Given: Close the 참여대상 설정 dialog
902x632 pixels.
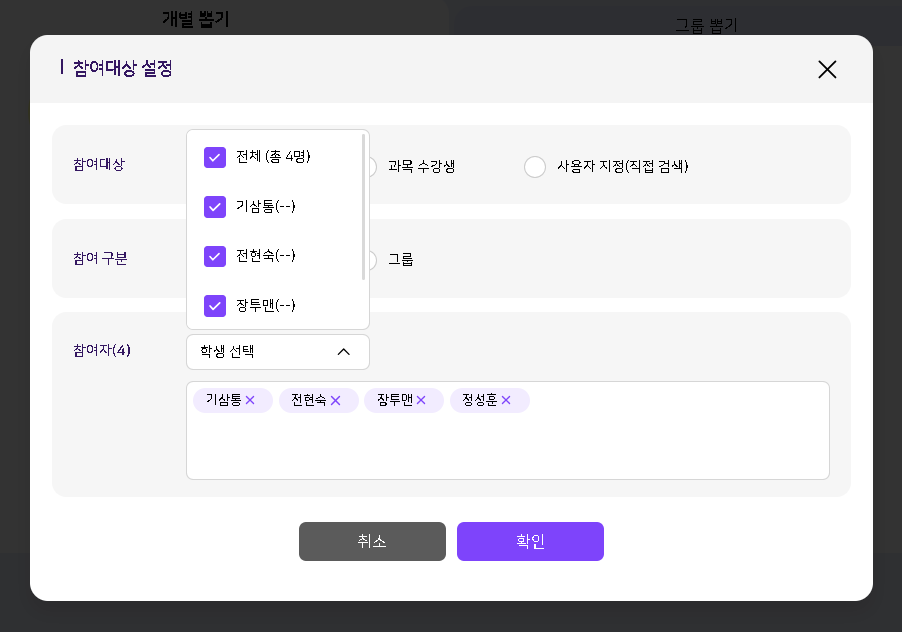Looking at the screenshot, I should click(827, 69).
